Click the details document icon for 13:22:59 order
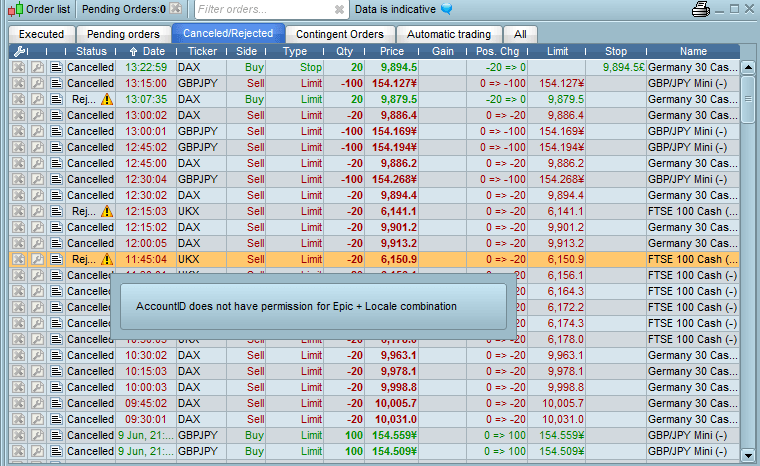The height and width of the screenshot is (466, 760). pos(56,67)
